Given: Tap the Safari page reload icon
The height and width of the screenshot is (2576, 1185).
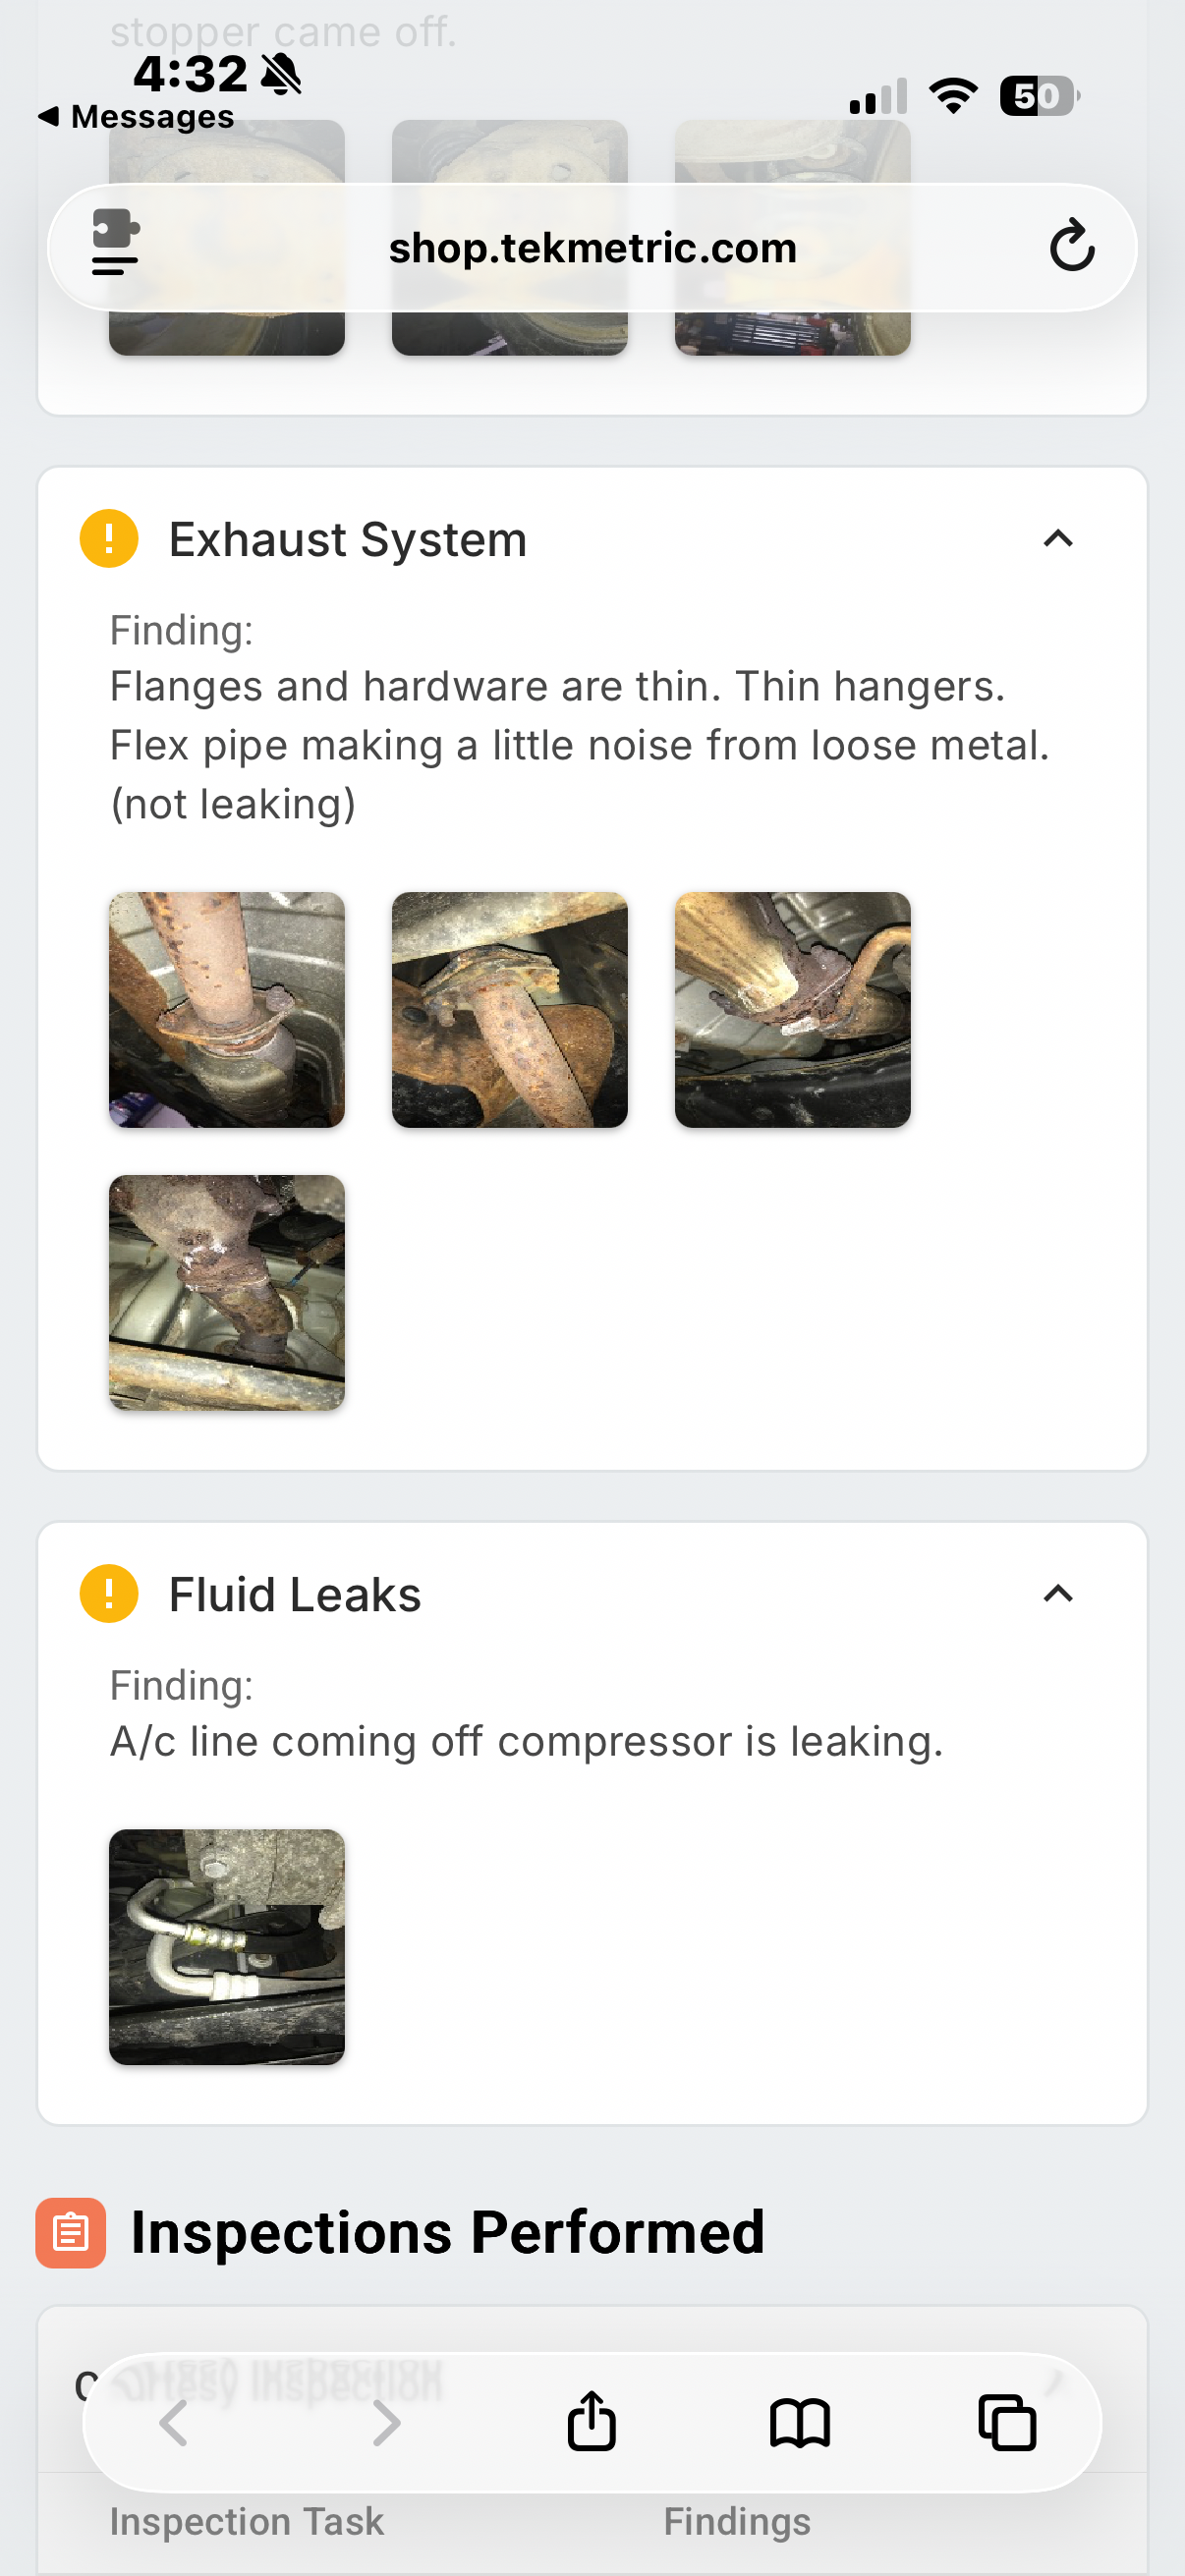Looking at the screenshot, I should (1071, 246).
